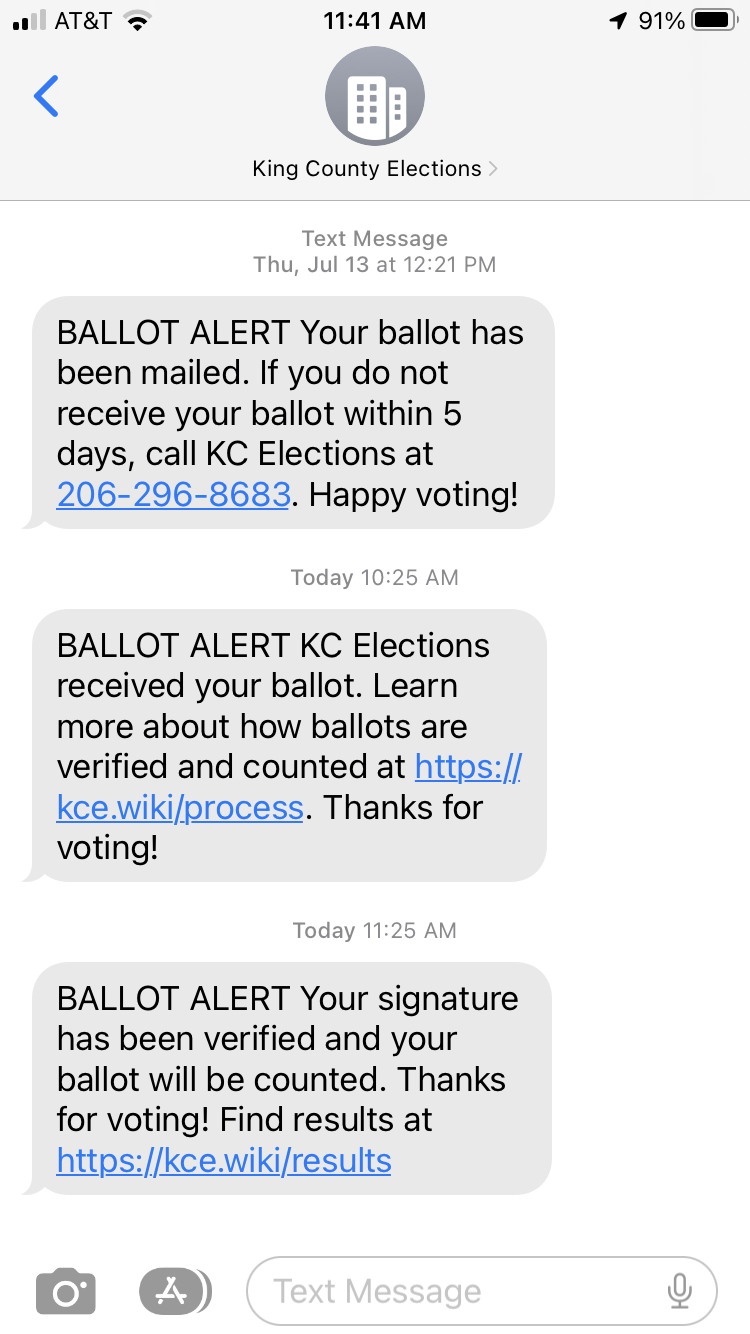Open the camera from the message bar
This screenshot has height=1334, width=750.
click(x=66, y=1291)
